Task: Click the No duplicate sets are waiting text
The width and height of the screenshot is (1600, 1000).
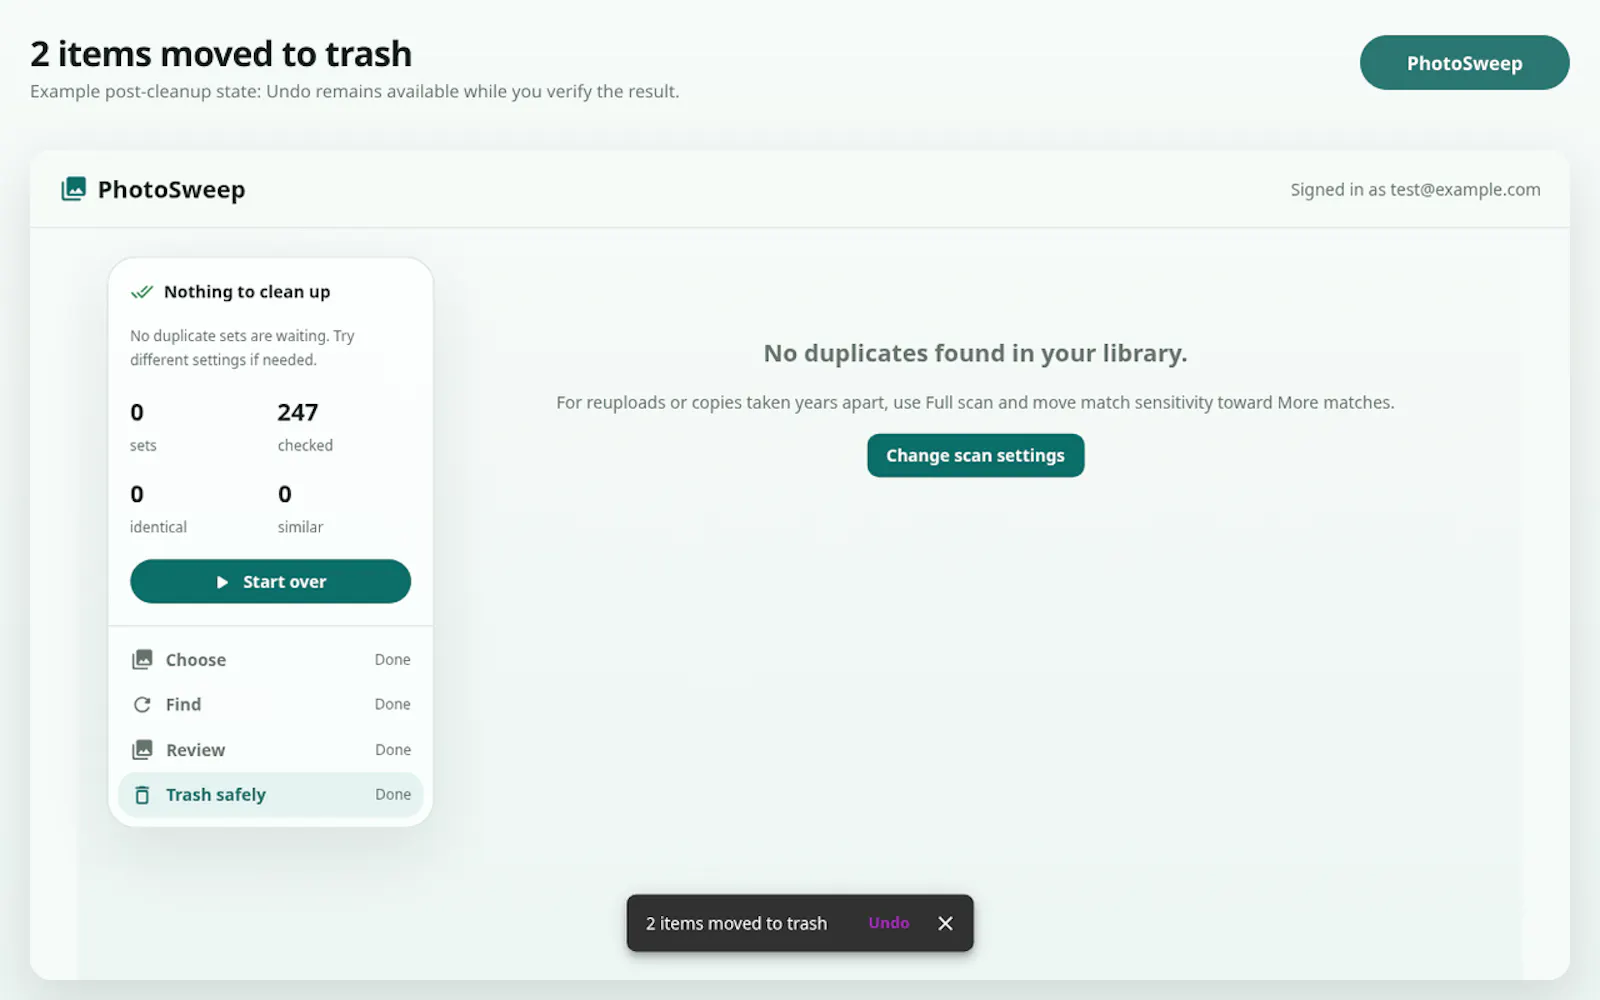Action: 242,348
